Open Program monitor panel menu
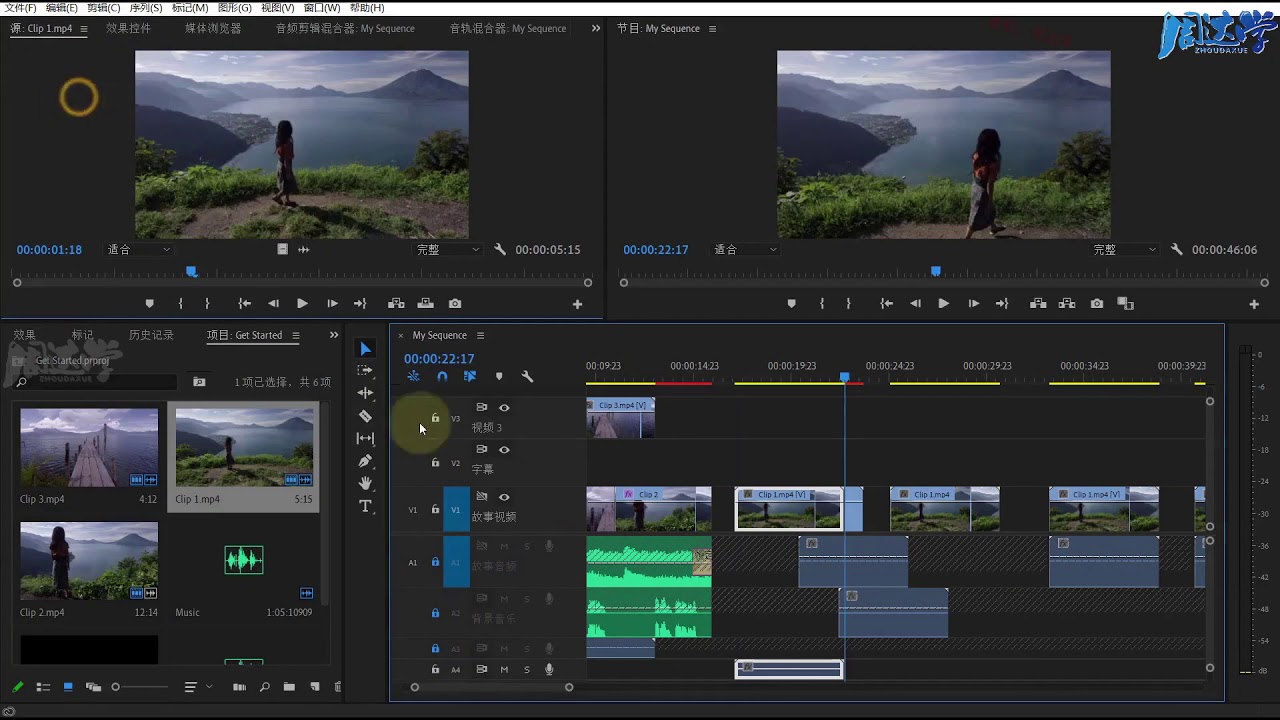The height and width of the screenshot is (720, 1280). 712,29
